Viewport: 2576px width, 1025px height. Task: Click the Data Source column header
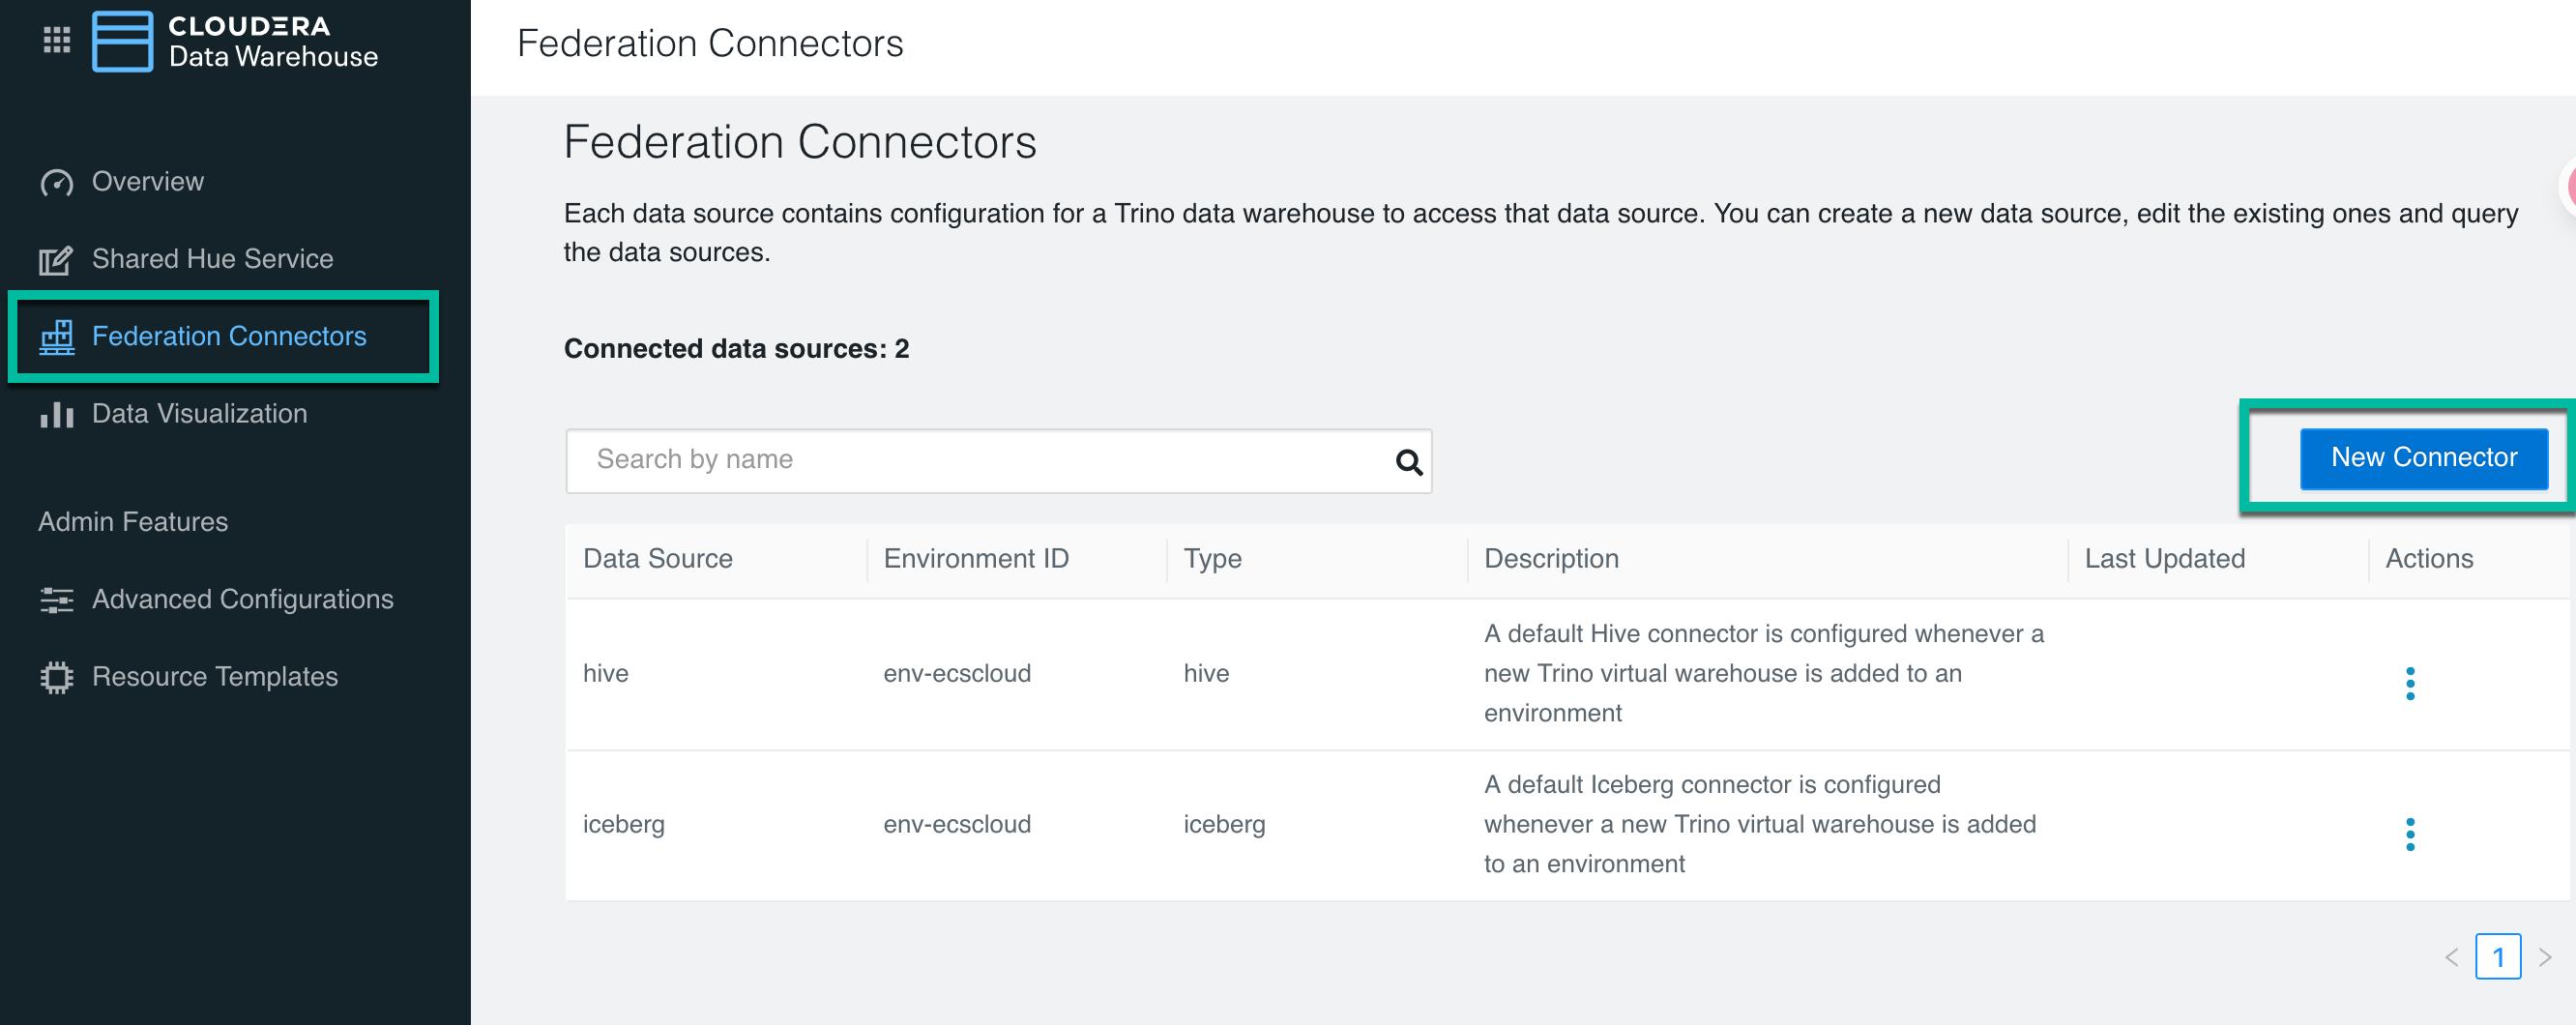click(x=657, y=558)
